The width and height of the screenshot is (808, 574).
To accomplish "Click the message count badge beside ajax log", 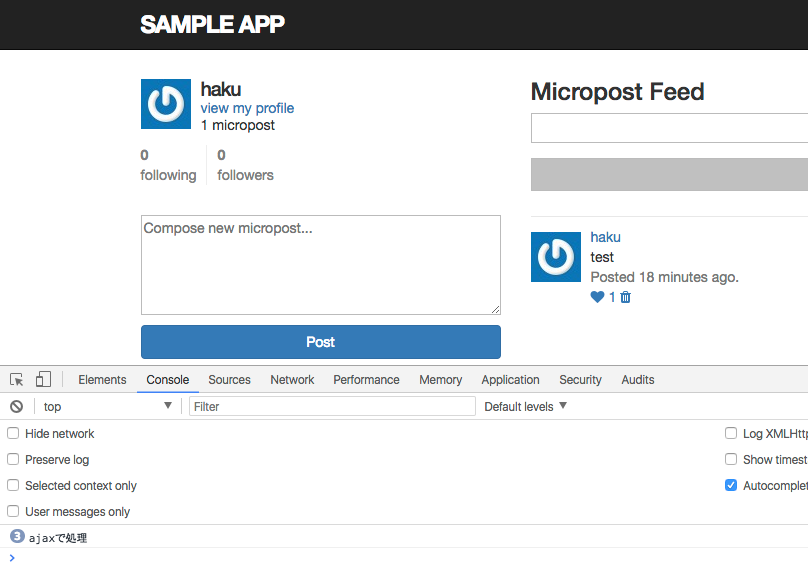I will tap(16, 537).
